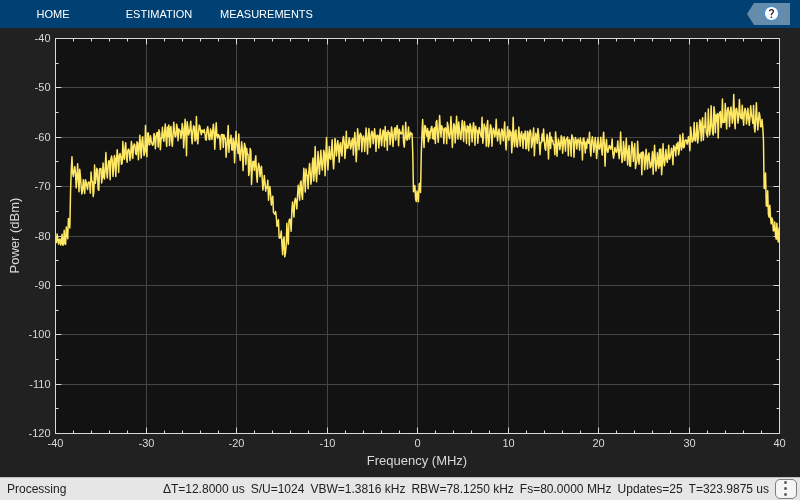The height and width of the screenshot is (500, 800).
Task: Click the deep spectrum notch near -15 MHz
Action: pos(284,252)
